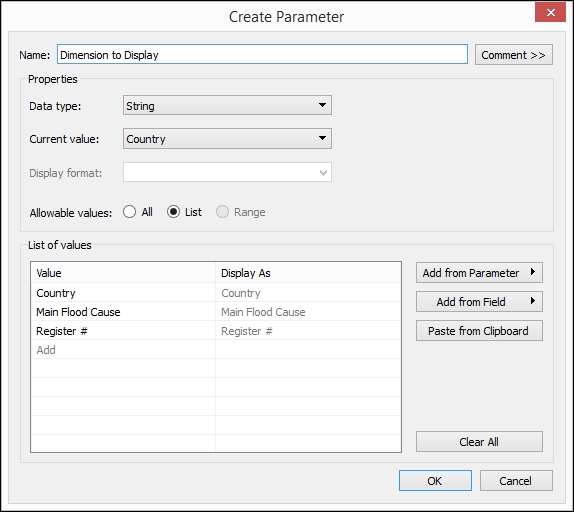The image size is (574, 512).
Task: Click Paste from Clipboard button
Action: [479, 331]
